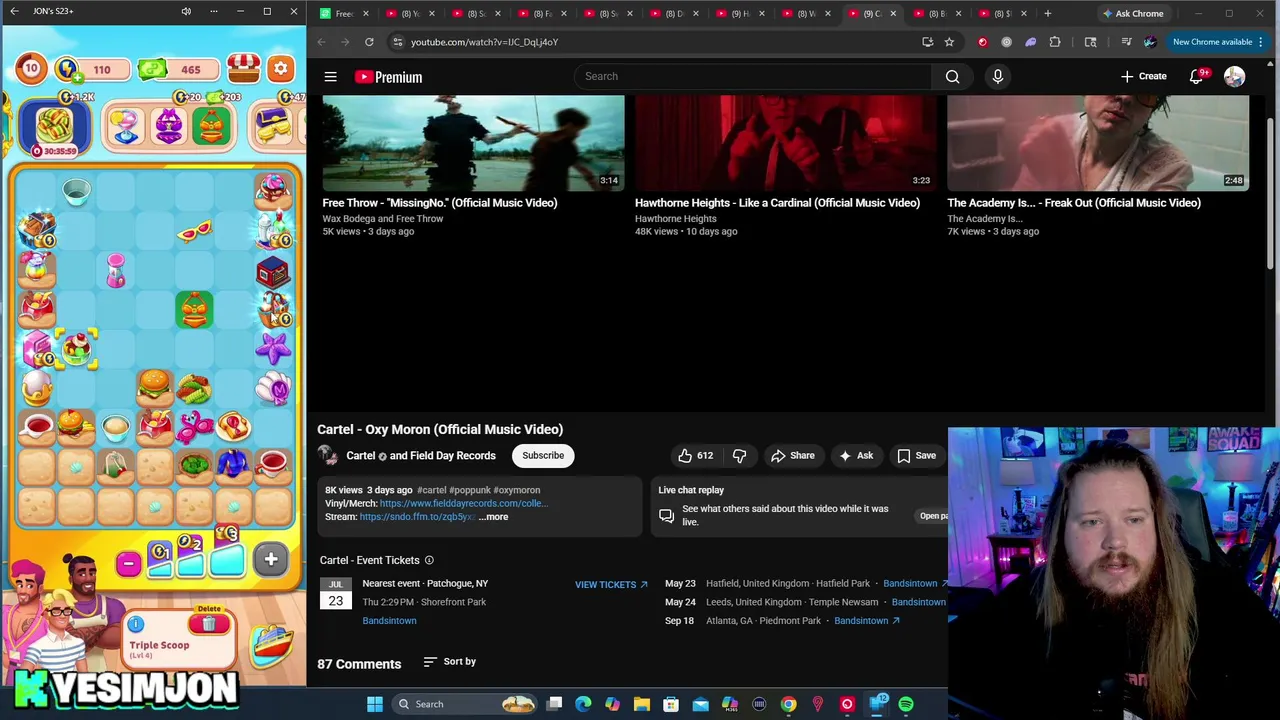Viewport: 1280px width, 720px height.
Task: Open The Academy Is... Freak Out thumbnail
Action: point(1097,143)
